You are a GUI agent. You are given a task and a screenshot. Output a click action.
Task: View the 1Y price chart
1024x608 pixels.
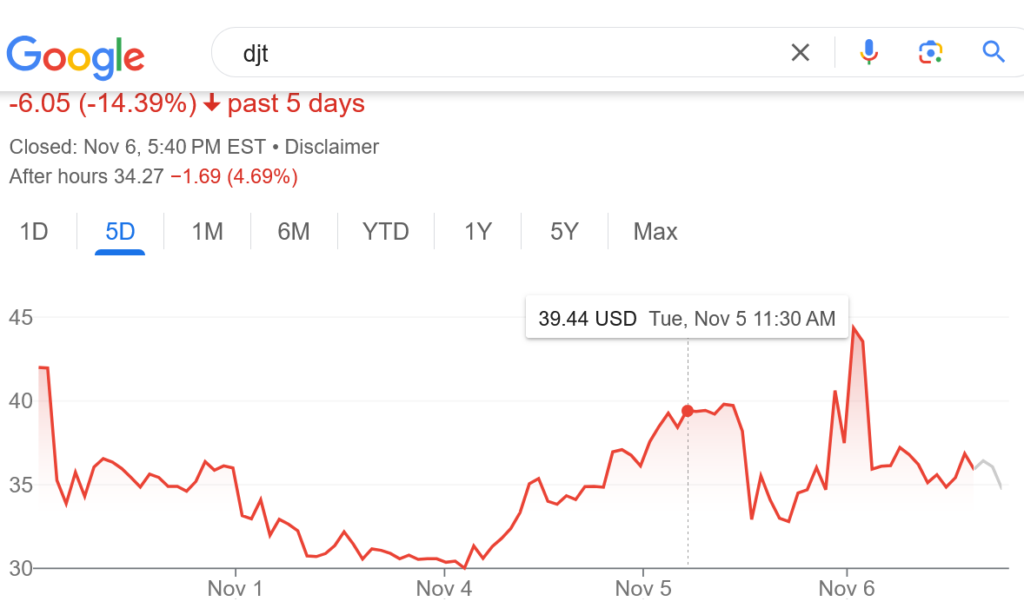(x=478, y=232)
